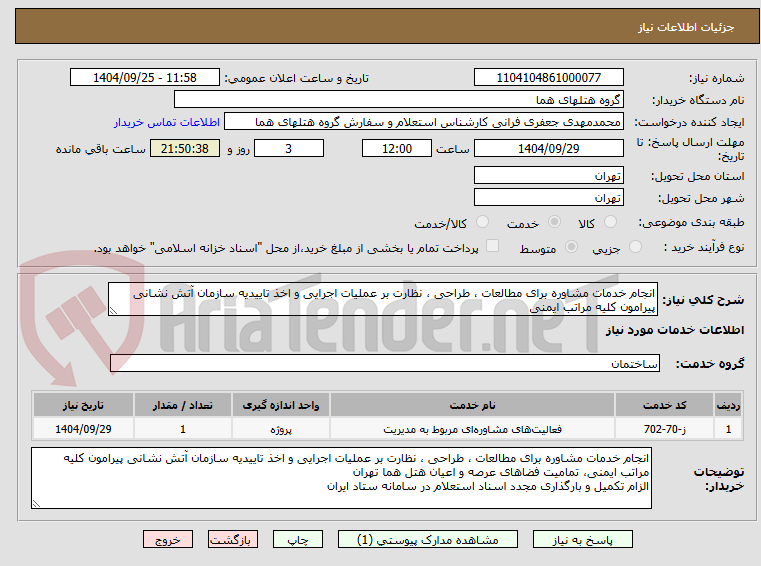
Task: Click the نام دستگاه خریدار field
Action: tap(398, 100)
